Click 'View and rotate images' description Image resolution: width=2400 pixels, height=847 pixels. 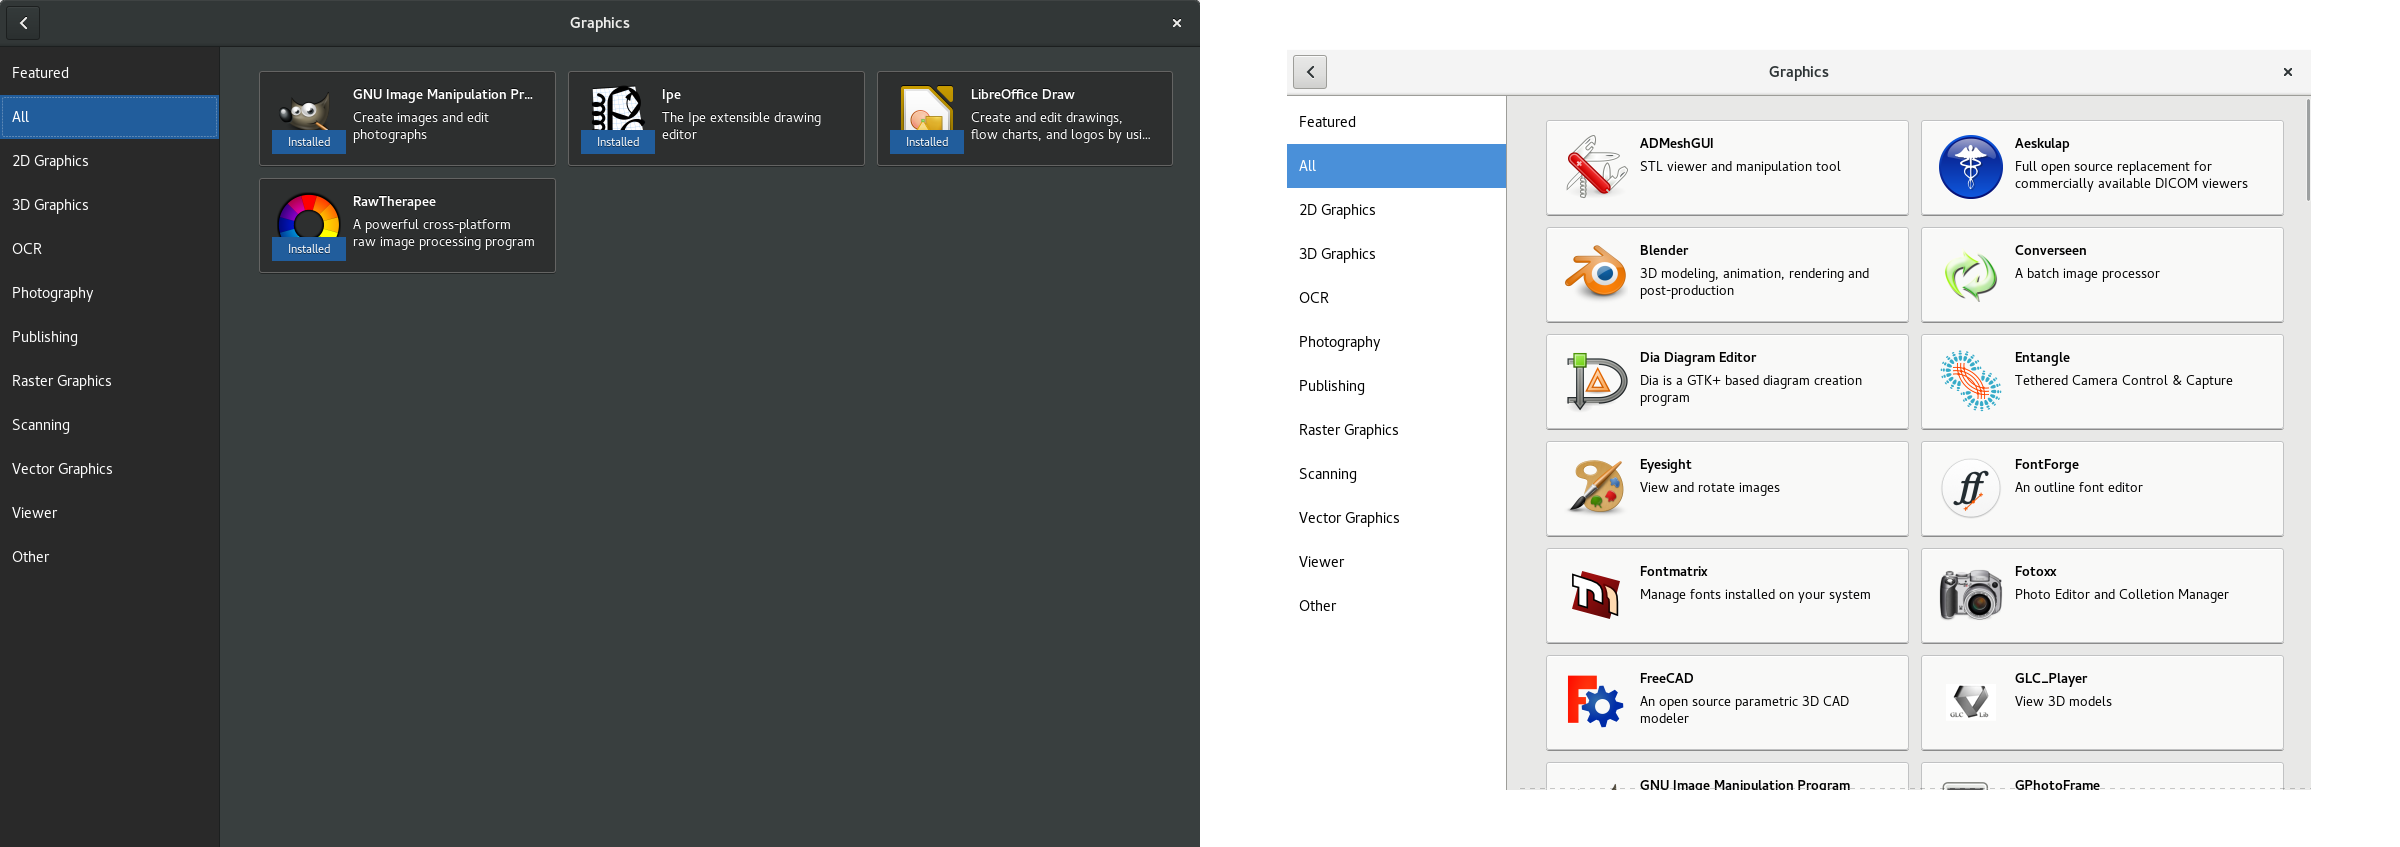(1709, 487)
